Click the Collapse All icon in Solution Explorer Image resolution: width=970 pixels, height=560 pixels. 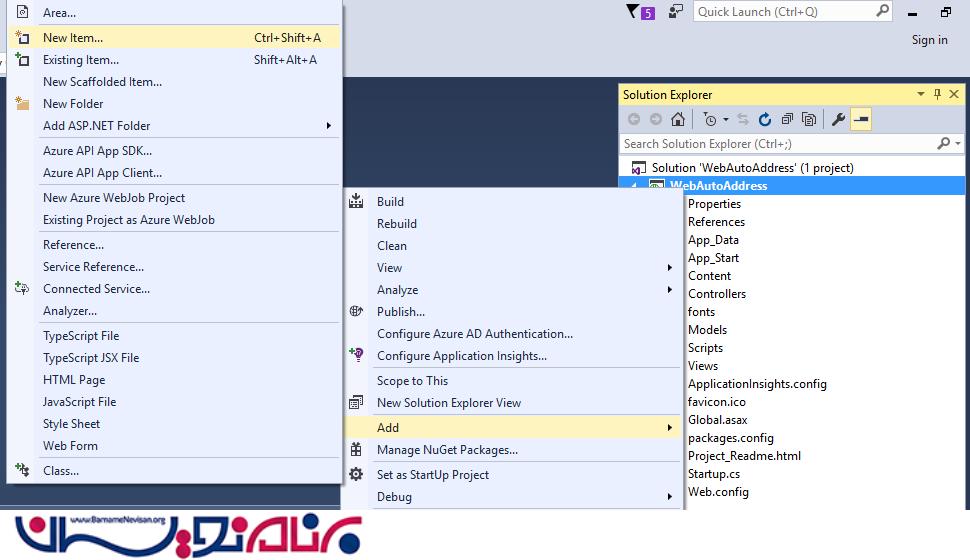787,120
